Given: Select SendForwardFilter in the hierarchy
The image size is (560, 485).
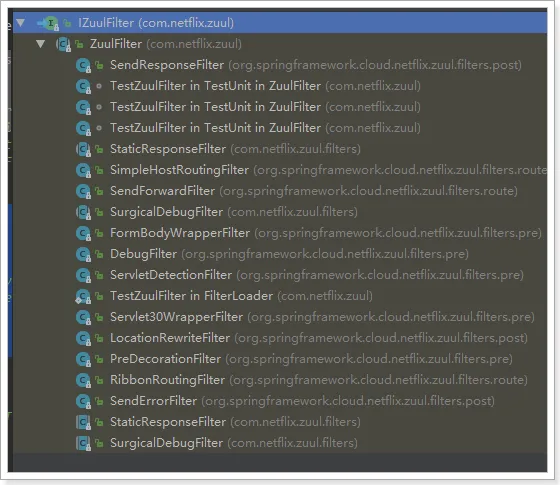Looking at the screenshot, I should 162,191.
